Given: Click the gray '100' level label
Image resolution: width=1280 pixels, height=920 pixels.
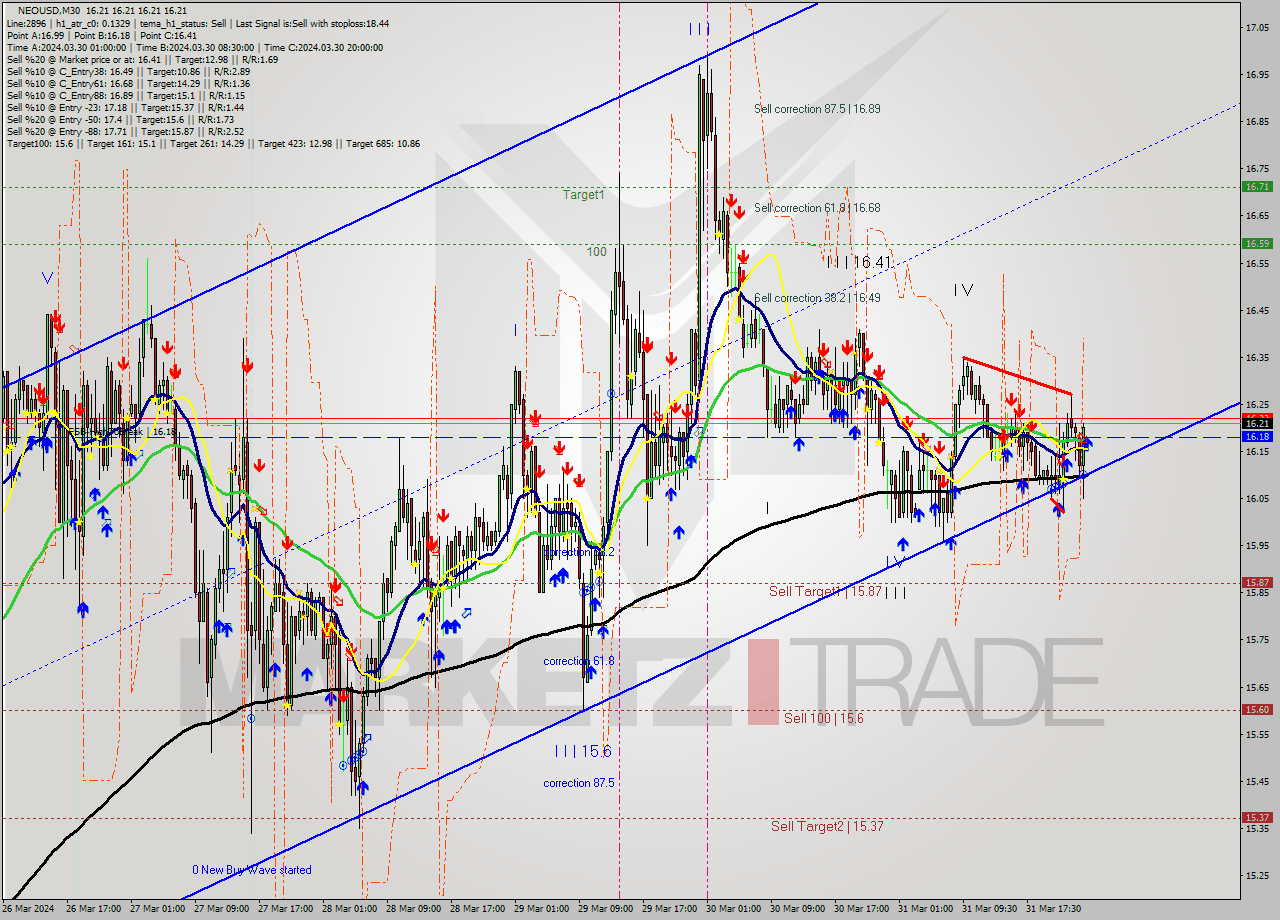Looking at the screenshot, I should [597, 252].
